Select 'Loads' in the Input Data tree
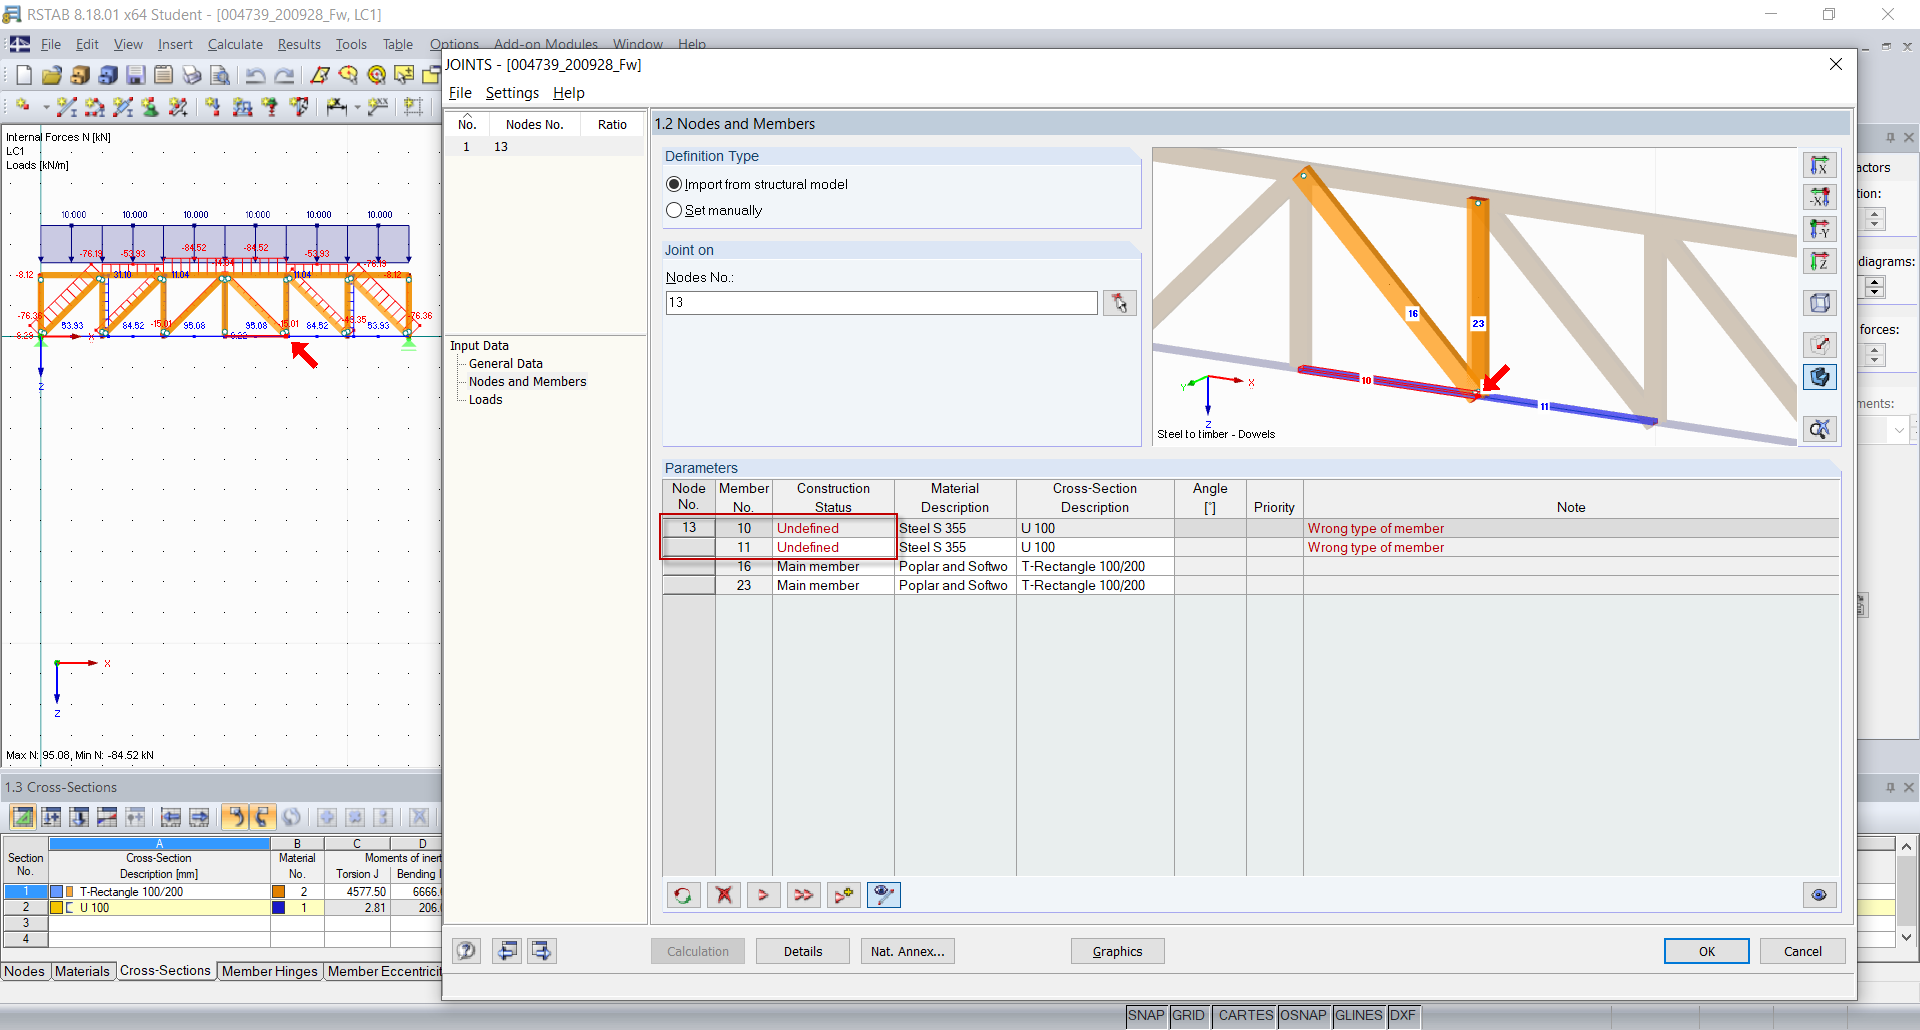This screenshot has height=1030, width=1920. [x=486, y=400]
